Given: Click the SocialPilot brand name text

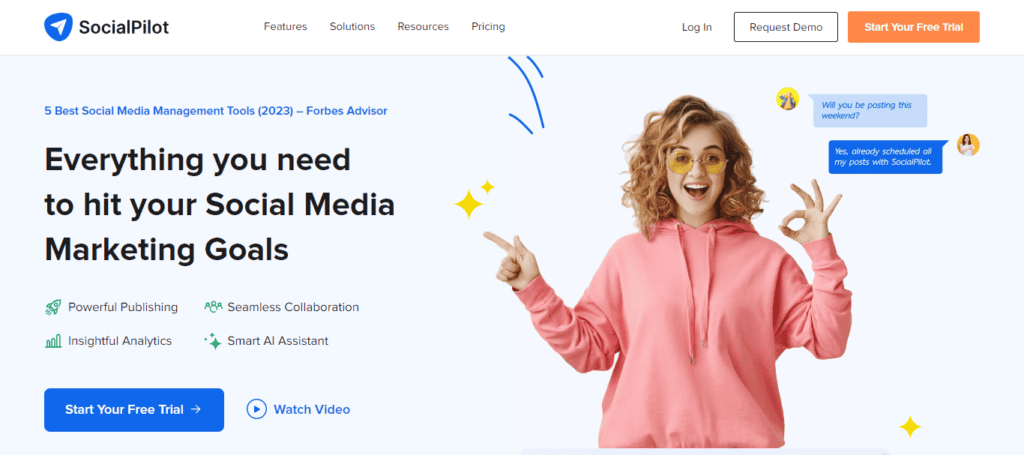Looking at the screenshot, I should pos(124,27).
